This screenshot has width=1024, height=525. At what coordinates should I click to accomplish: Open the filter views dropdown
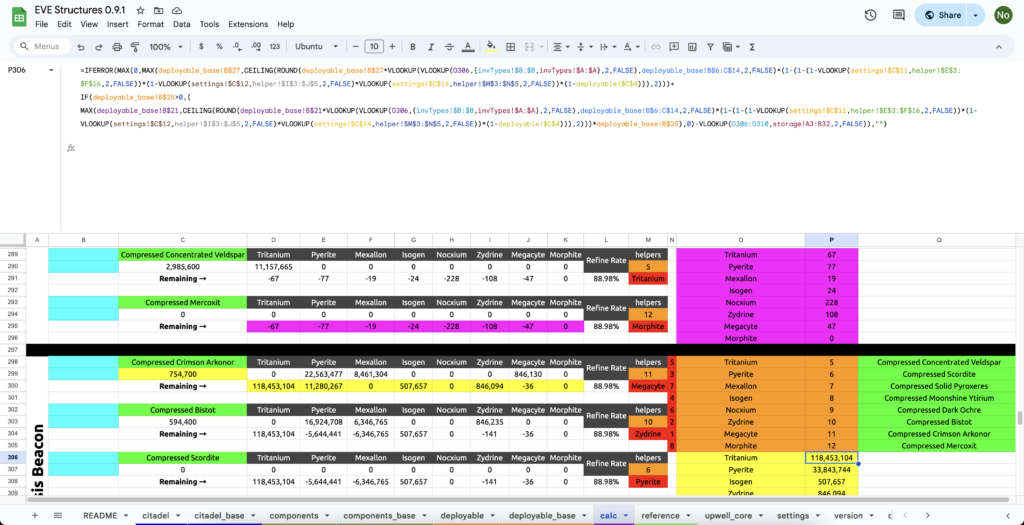tap(730, 47)
